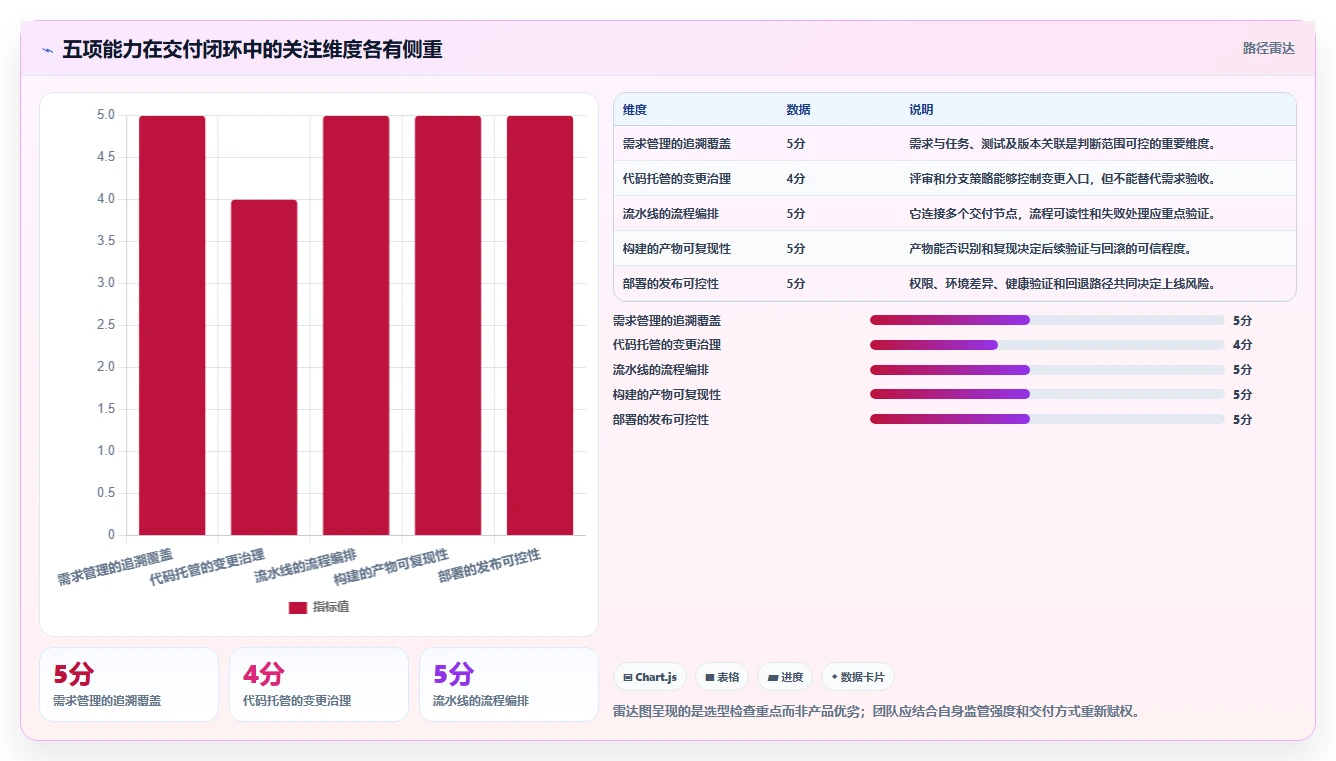Click the 部署的发布可控性 progress bar
This screenshot has width=1336, height=761.
pos(1047,419)
